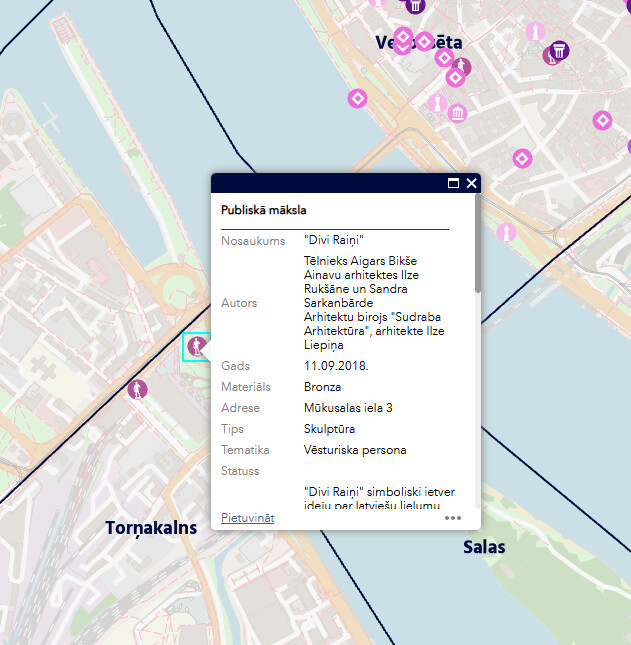Click the dark purple column marker right of Vecrīga

pyautogui.click(x=559, y=53)
